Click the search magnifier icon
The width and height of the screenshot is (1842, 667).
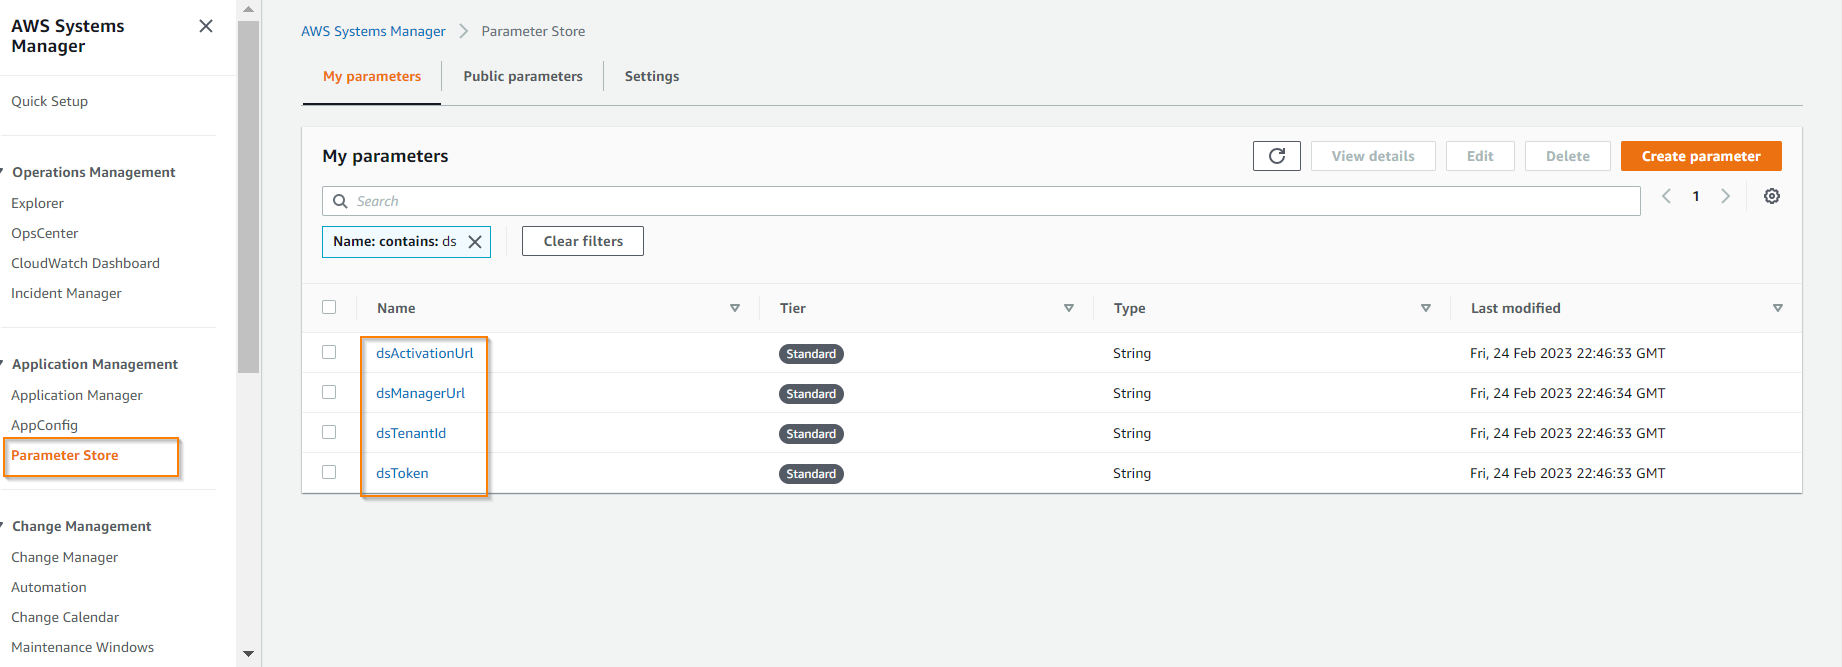tap(340, 201)
